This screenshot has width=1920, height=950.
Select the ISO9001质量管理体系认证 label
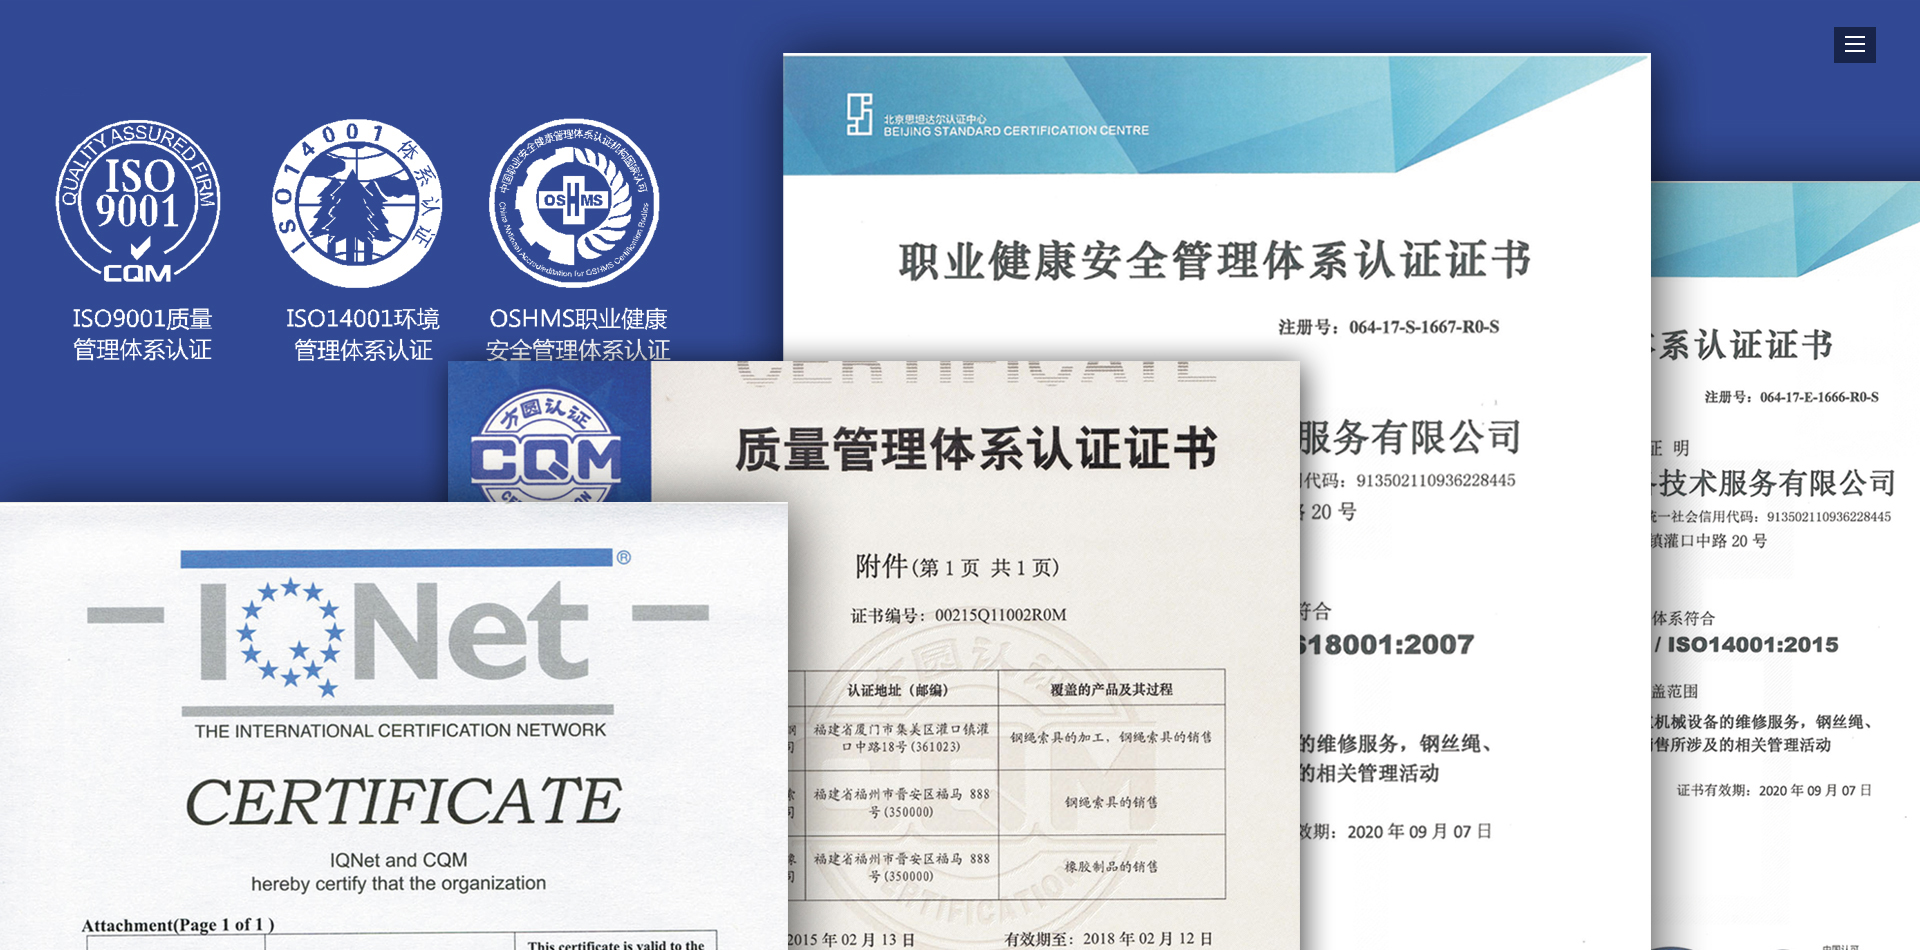click(142, 334)
